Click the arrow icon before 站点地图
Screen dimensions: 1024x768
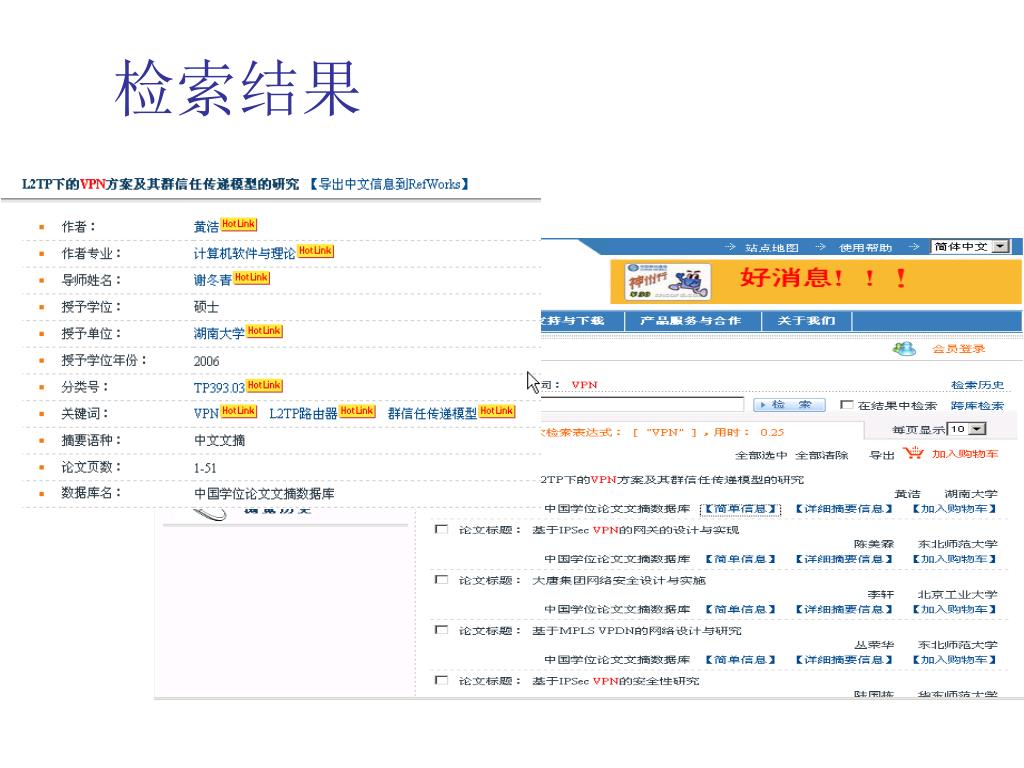click(x=730, y=247)
